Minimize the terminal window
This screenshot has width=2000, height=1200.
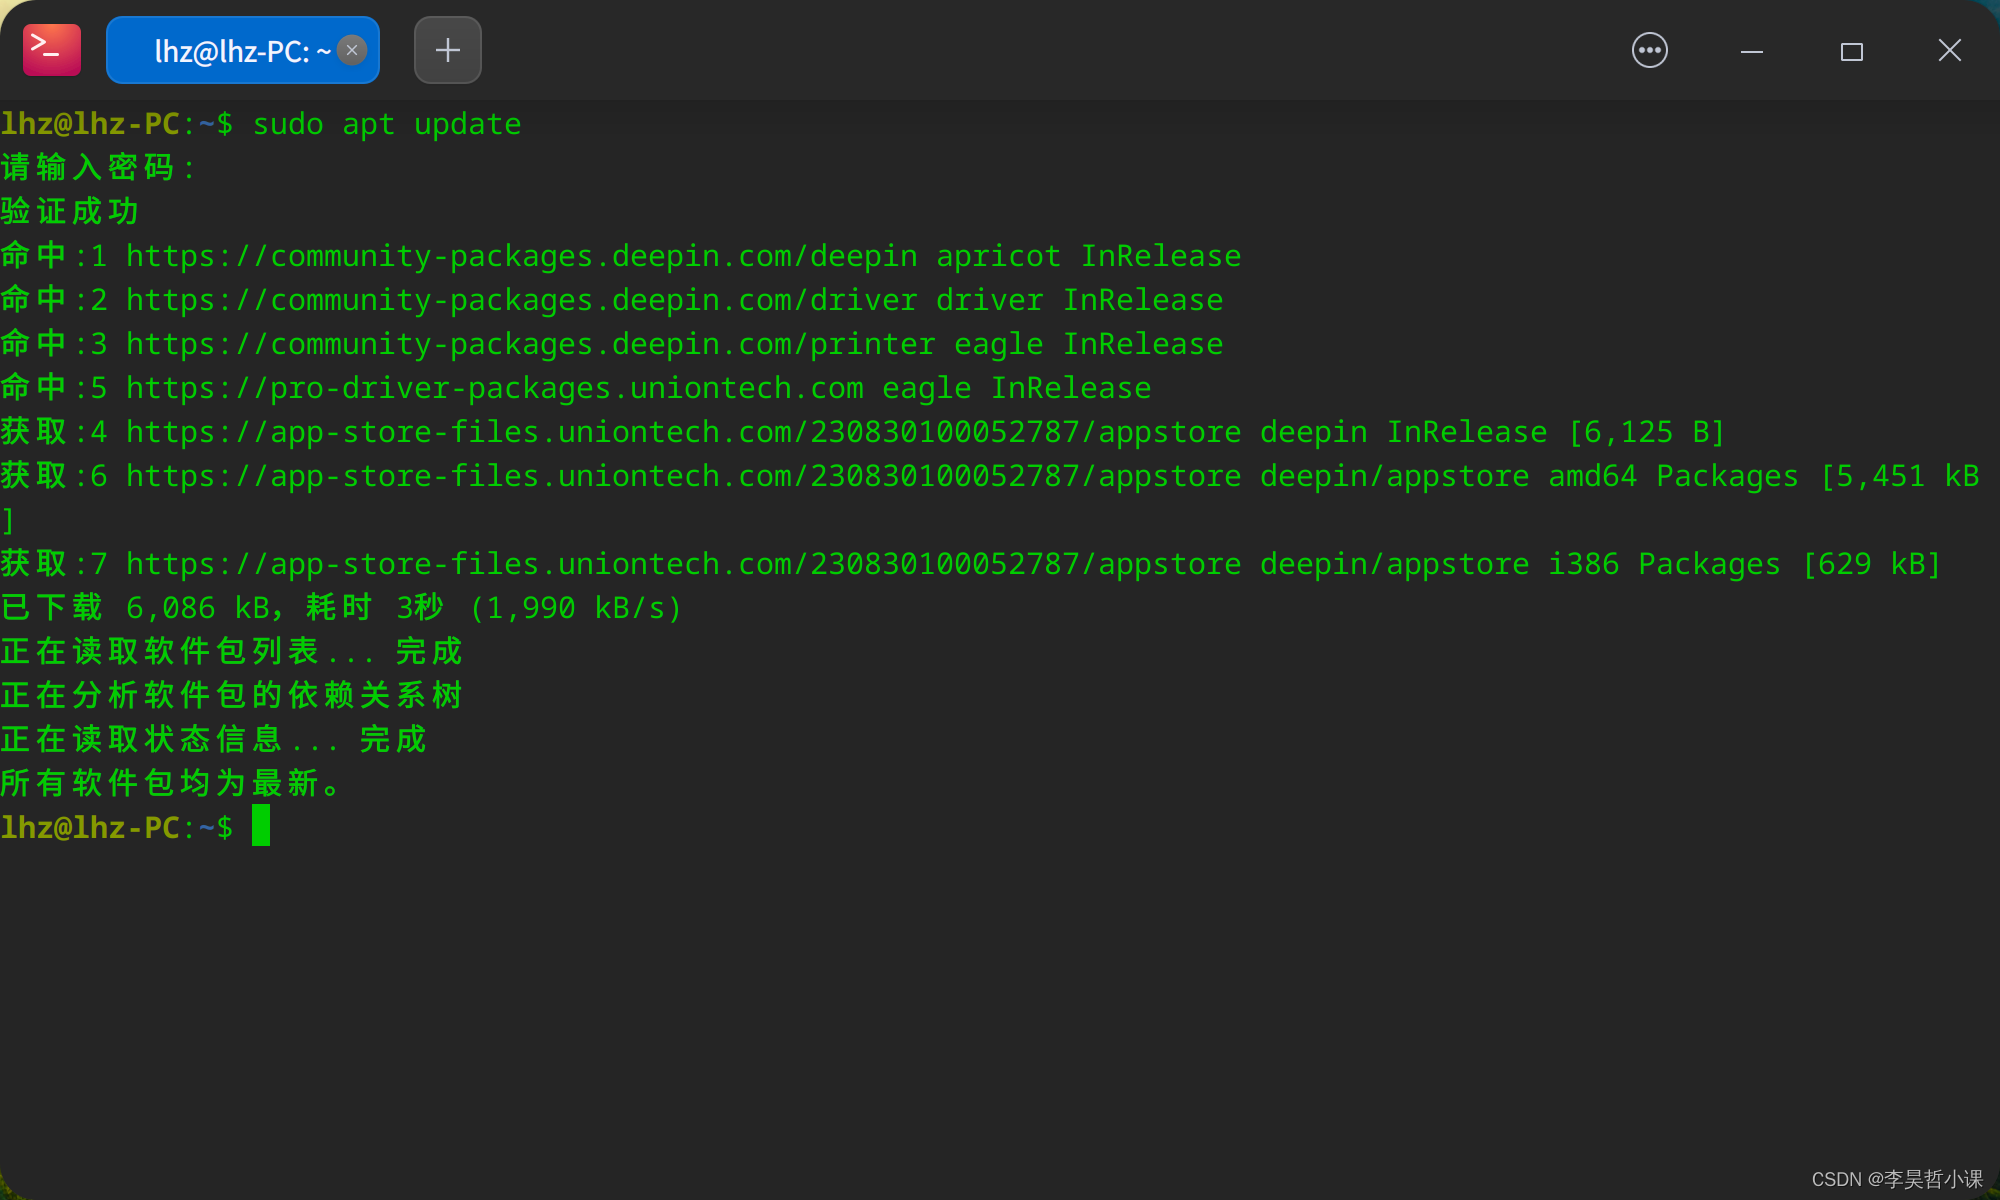point(1752,51)
